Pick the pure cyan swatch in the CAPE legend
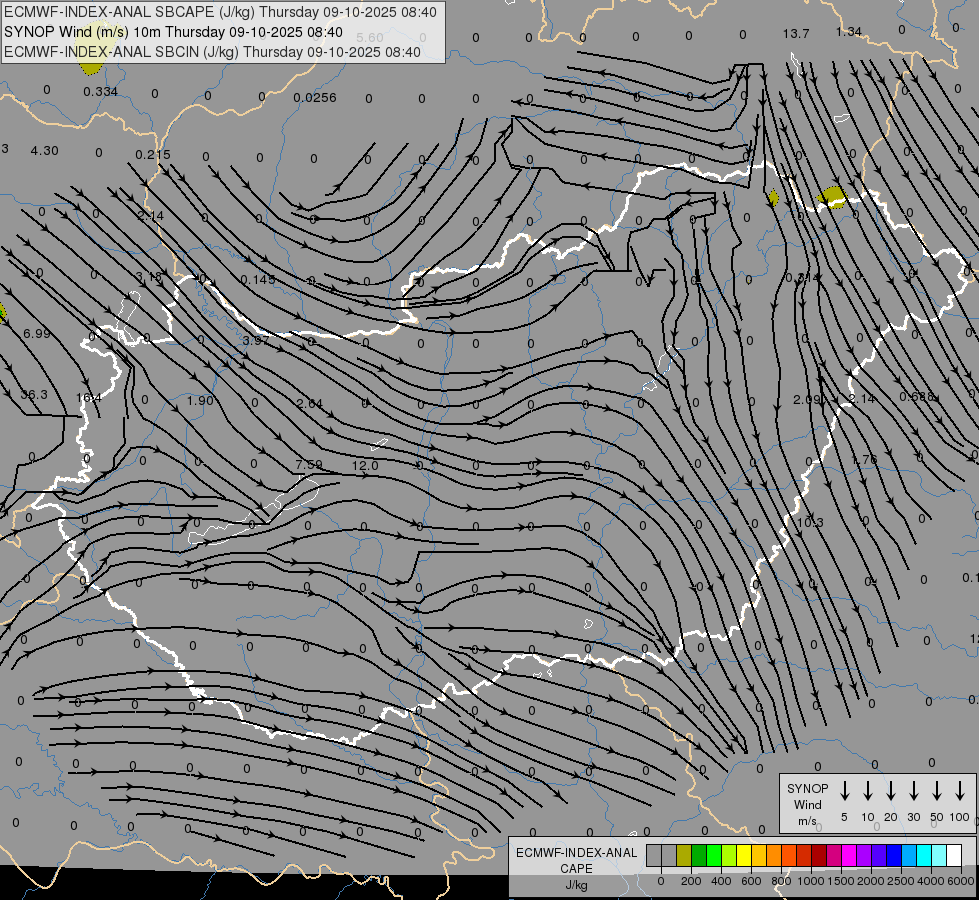 [923, 855]
